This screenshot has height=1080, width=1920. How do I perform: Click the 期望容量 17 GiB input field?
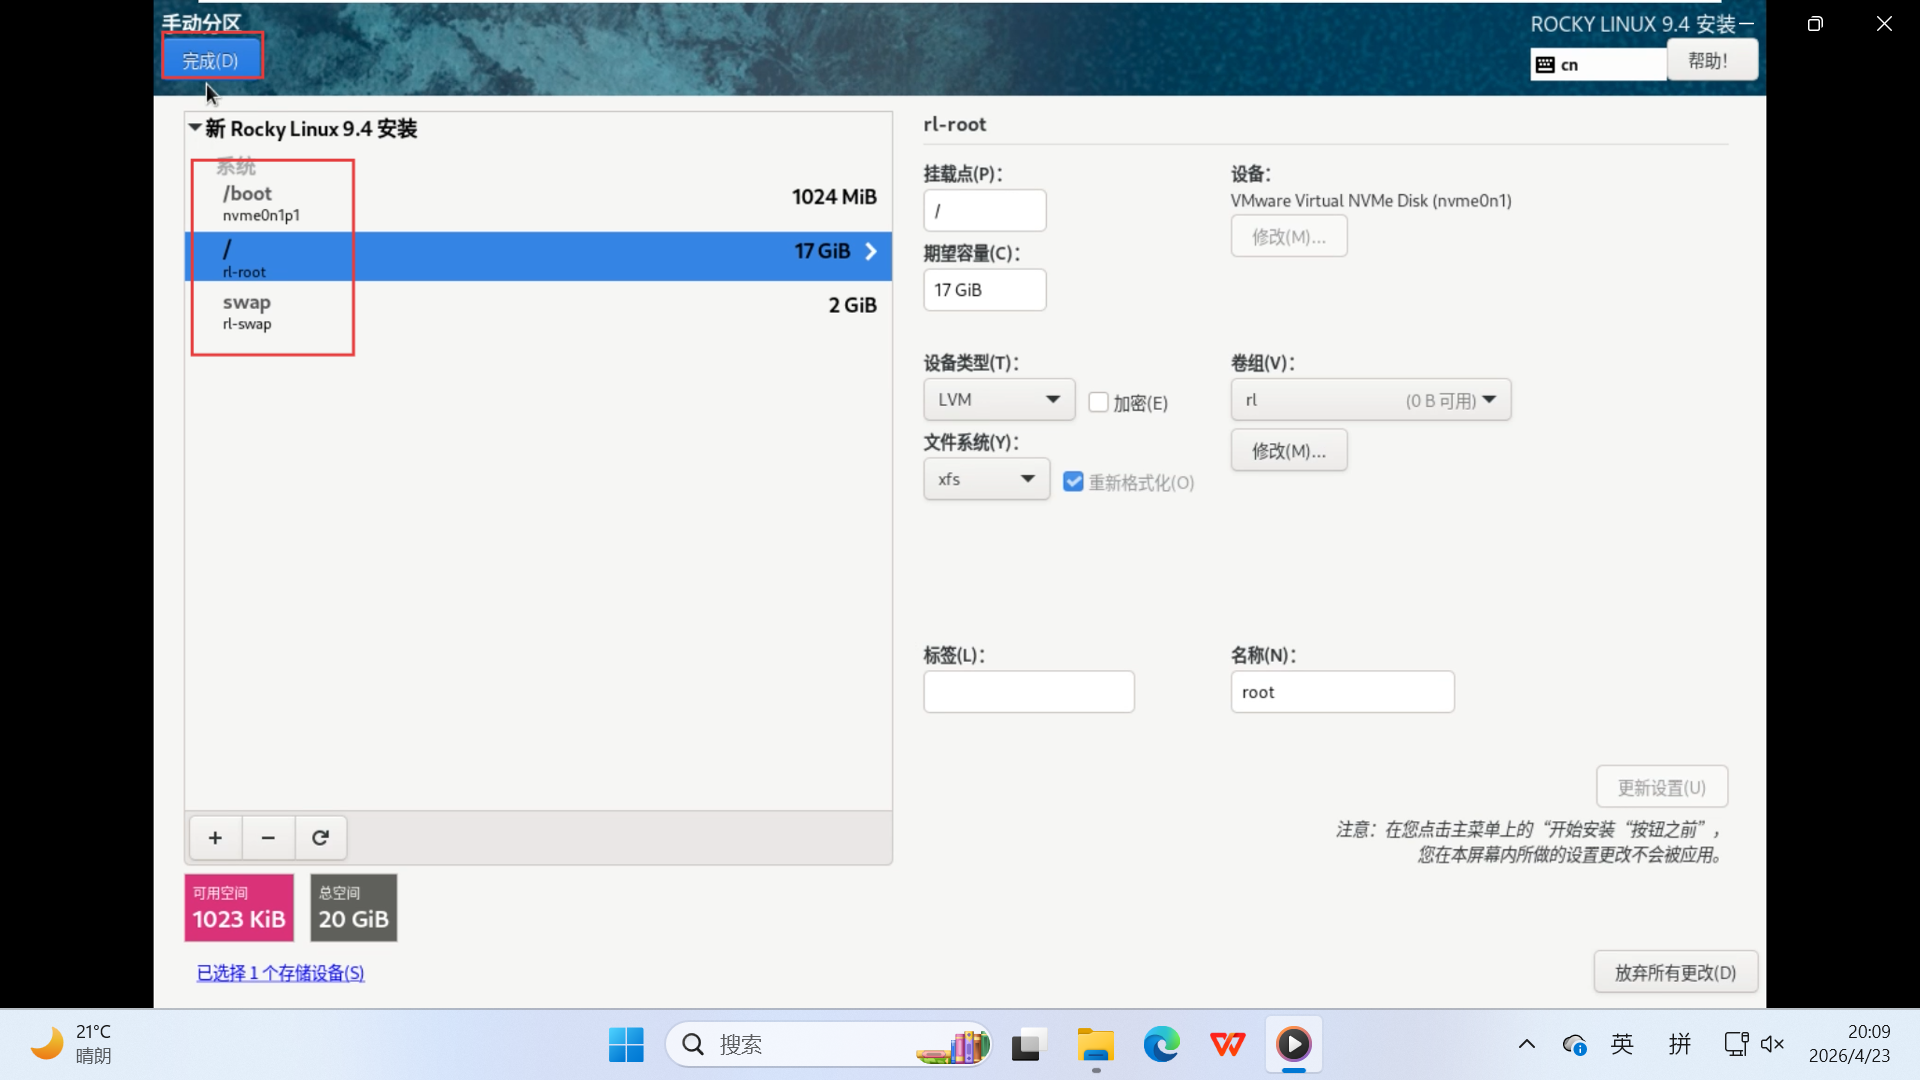[984, 290]
